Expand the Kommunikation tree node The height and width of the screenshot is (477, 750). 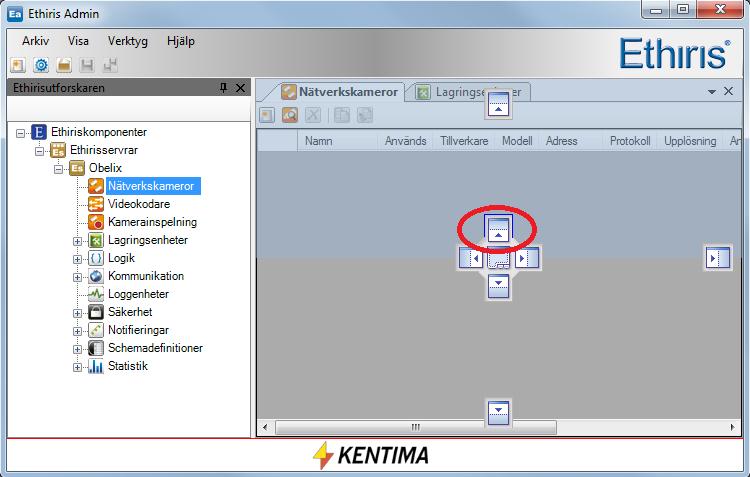tap(77, 277)
